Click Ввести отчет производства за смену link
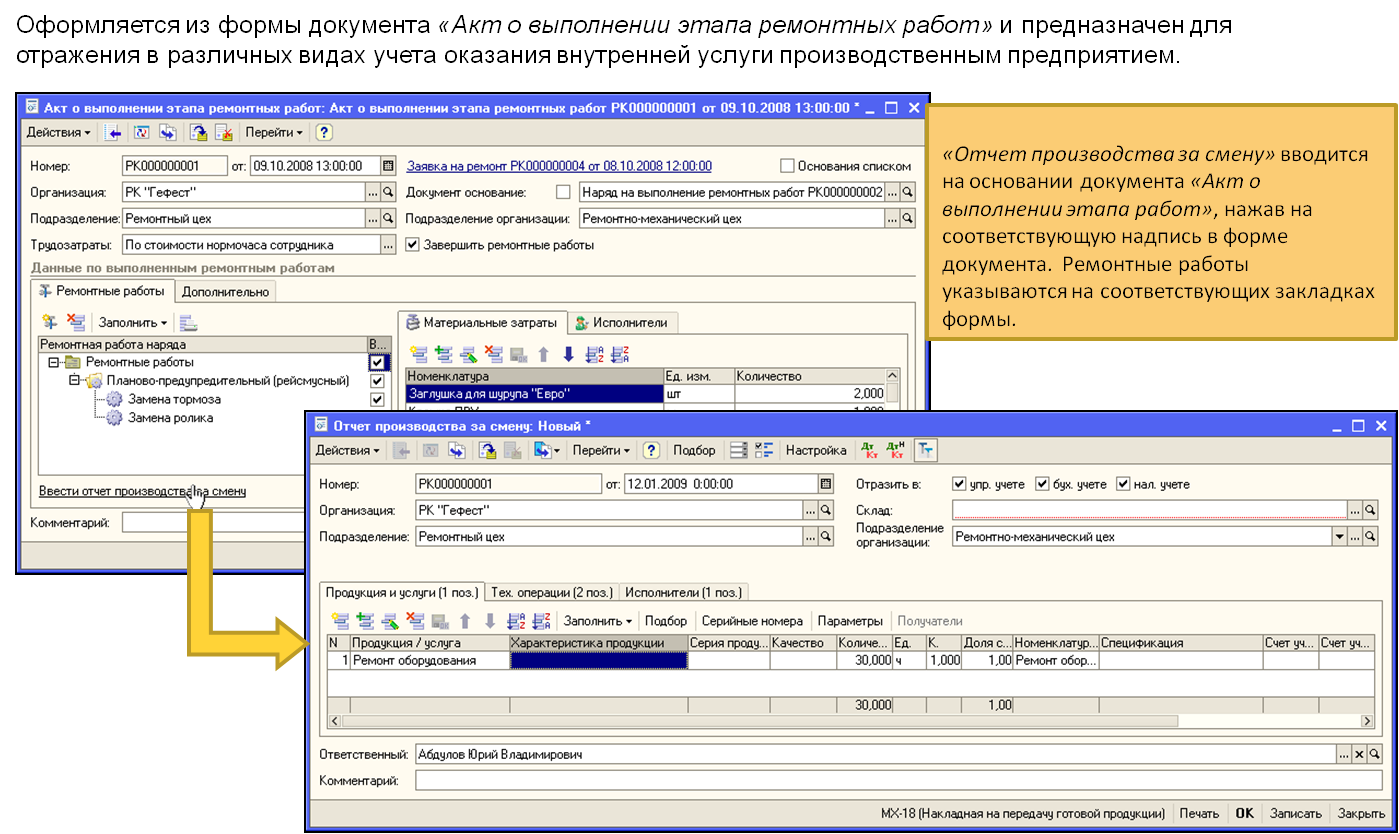Viewport: 1399px width, 834px height. [142, 491]
